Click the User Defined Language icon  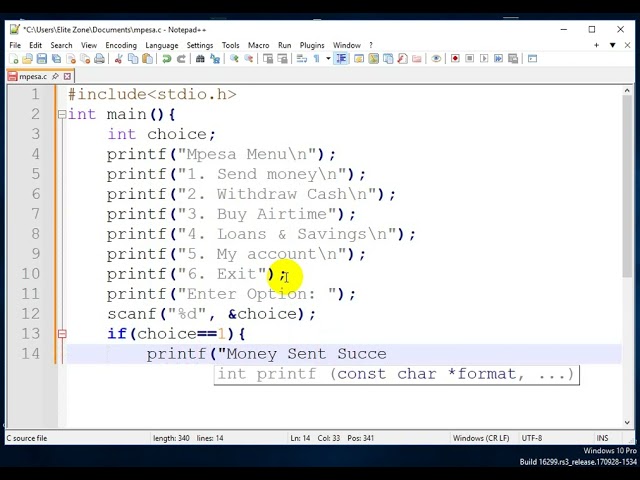tap(359, 59)
